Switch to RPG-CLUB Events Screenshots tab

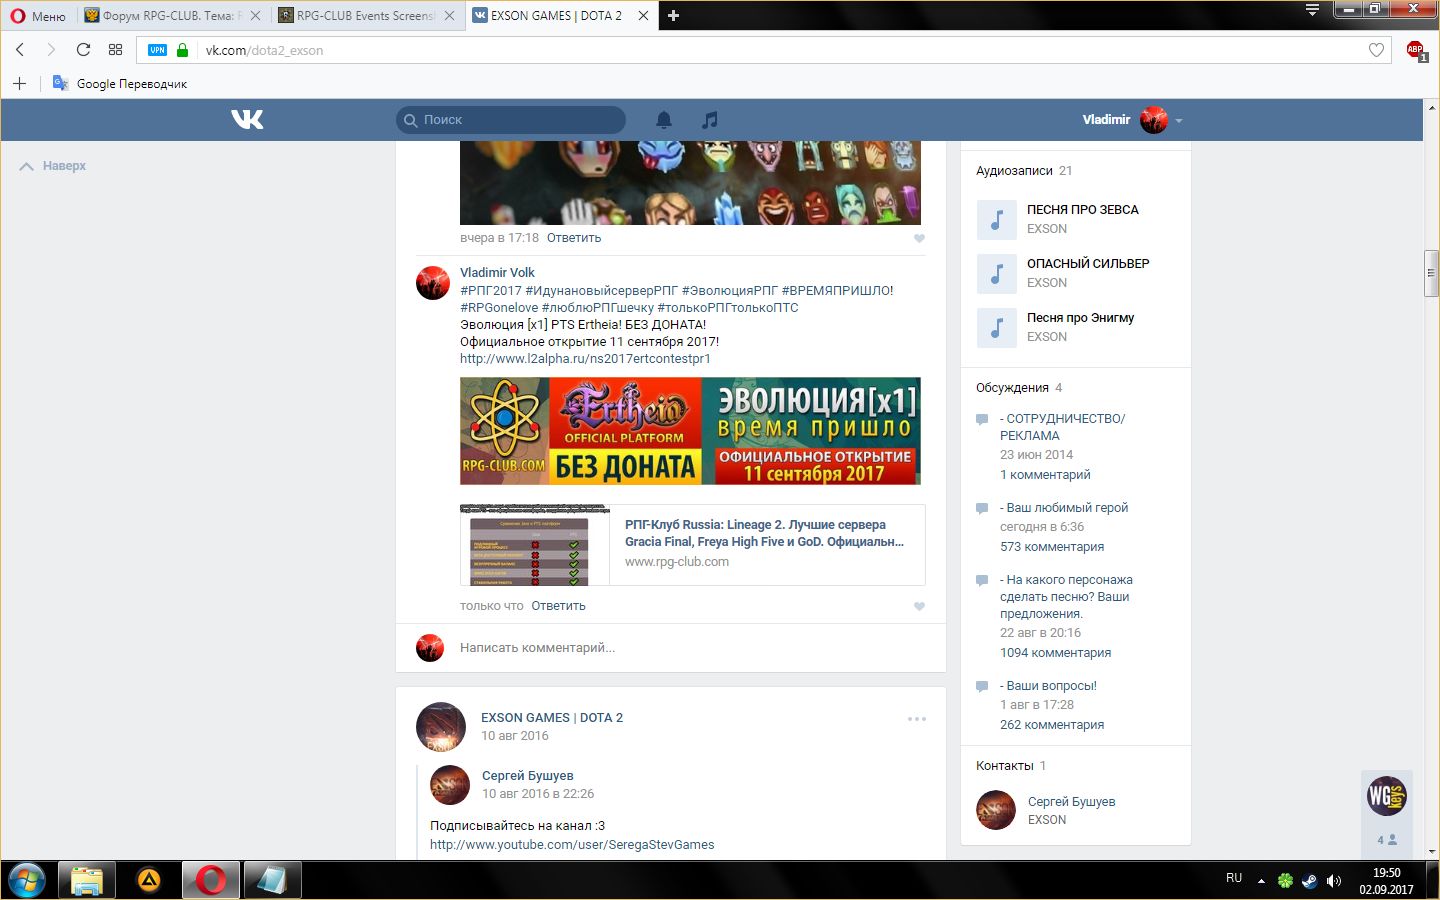(x=365, y=16)
